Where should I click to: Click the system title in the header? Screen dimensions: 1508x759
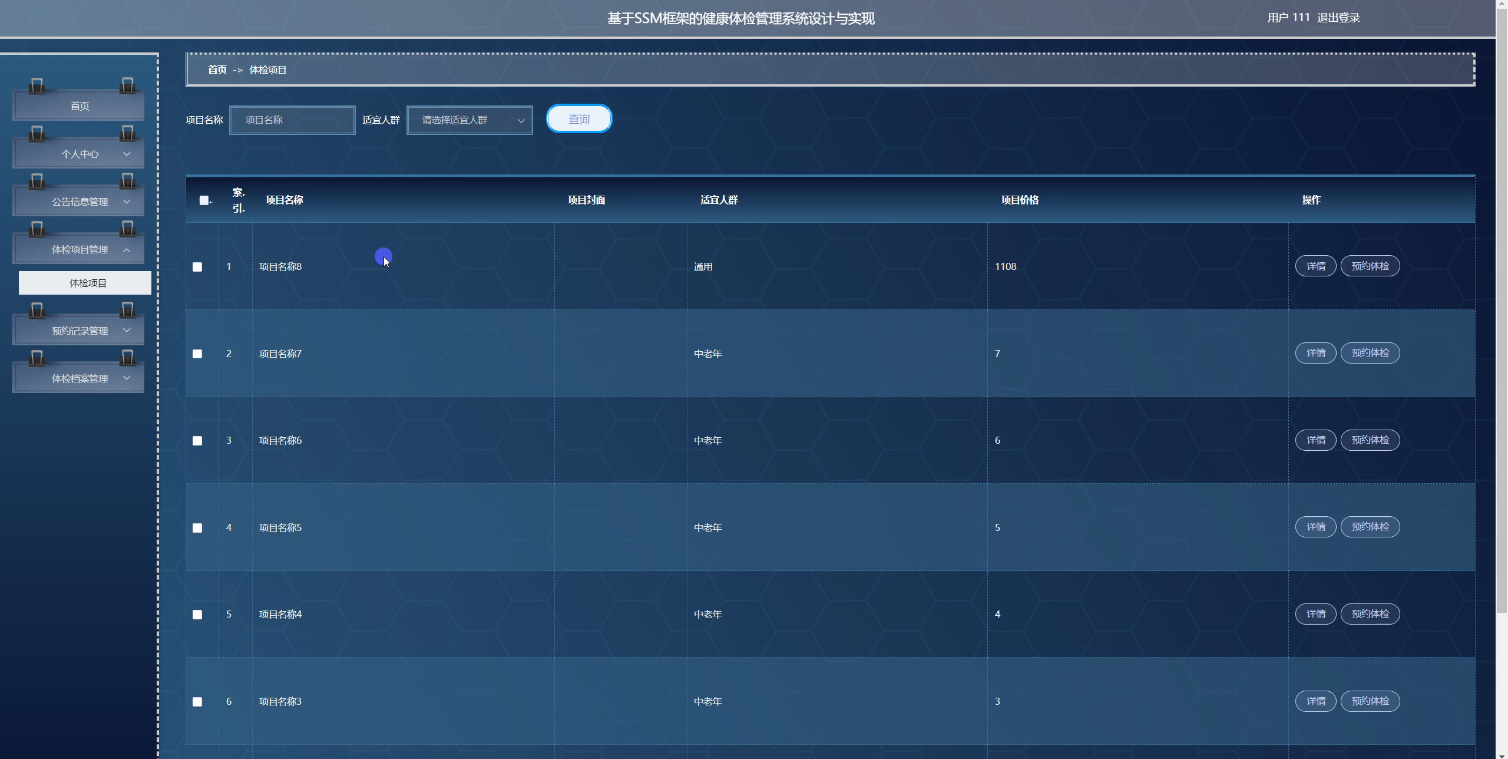pos(741,18)
